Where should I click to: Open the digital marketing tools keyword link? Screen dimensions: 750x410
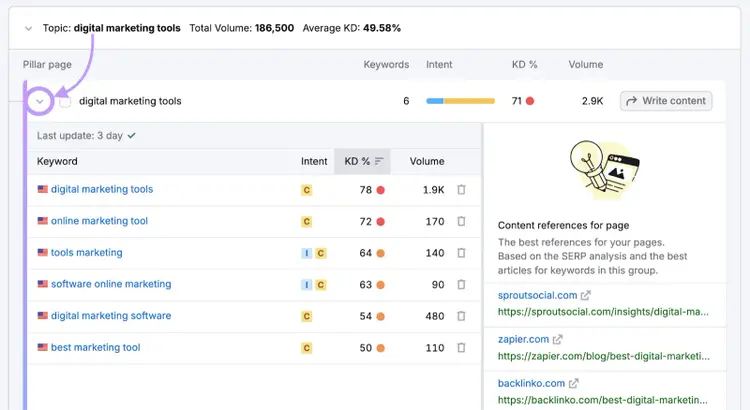coord(102,189)
